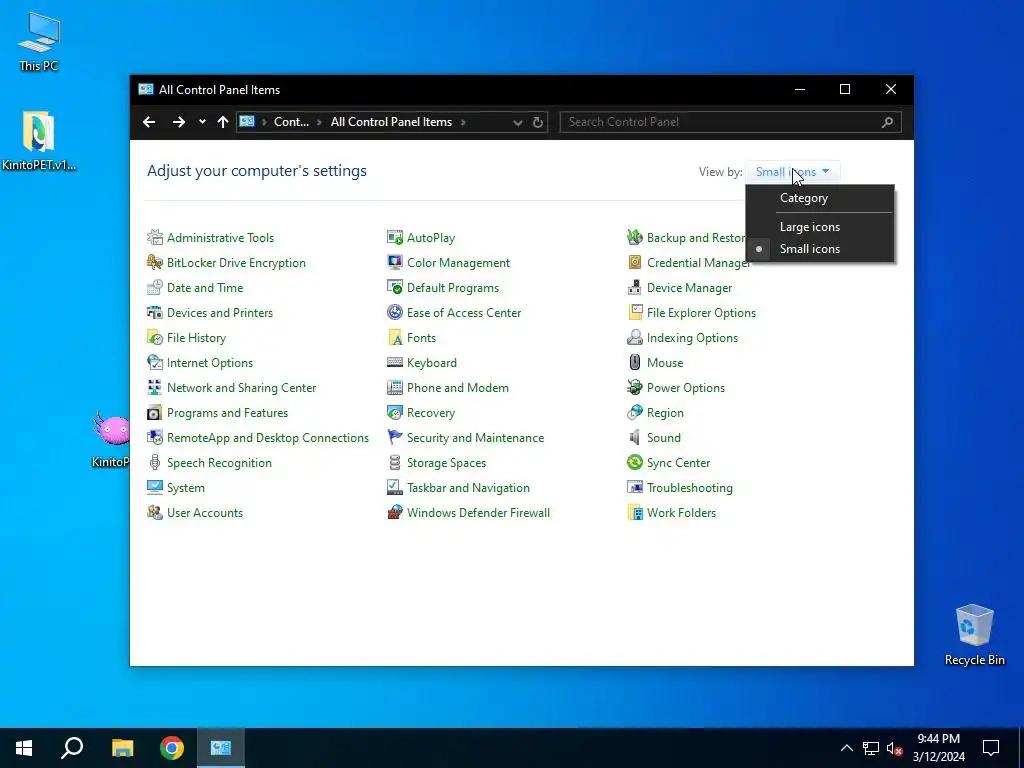Open the Troubleshooting link
This screenshot has width=1024, height=768.
pos(690,488)
